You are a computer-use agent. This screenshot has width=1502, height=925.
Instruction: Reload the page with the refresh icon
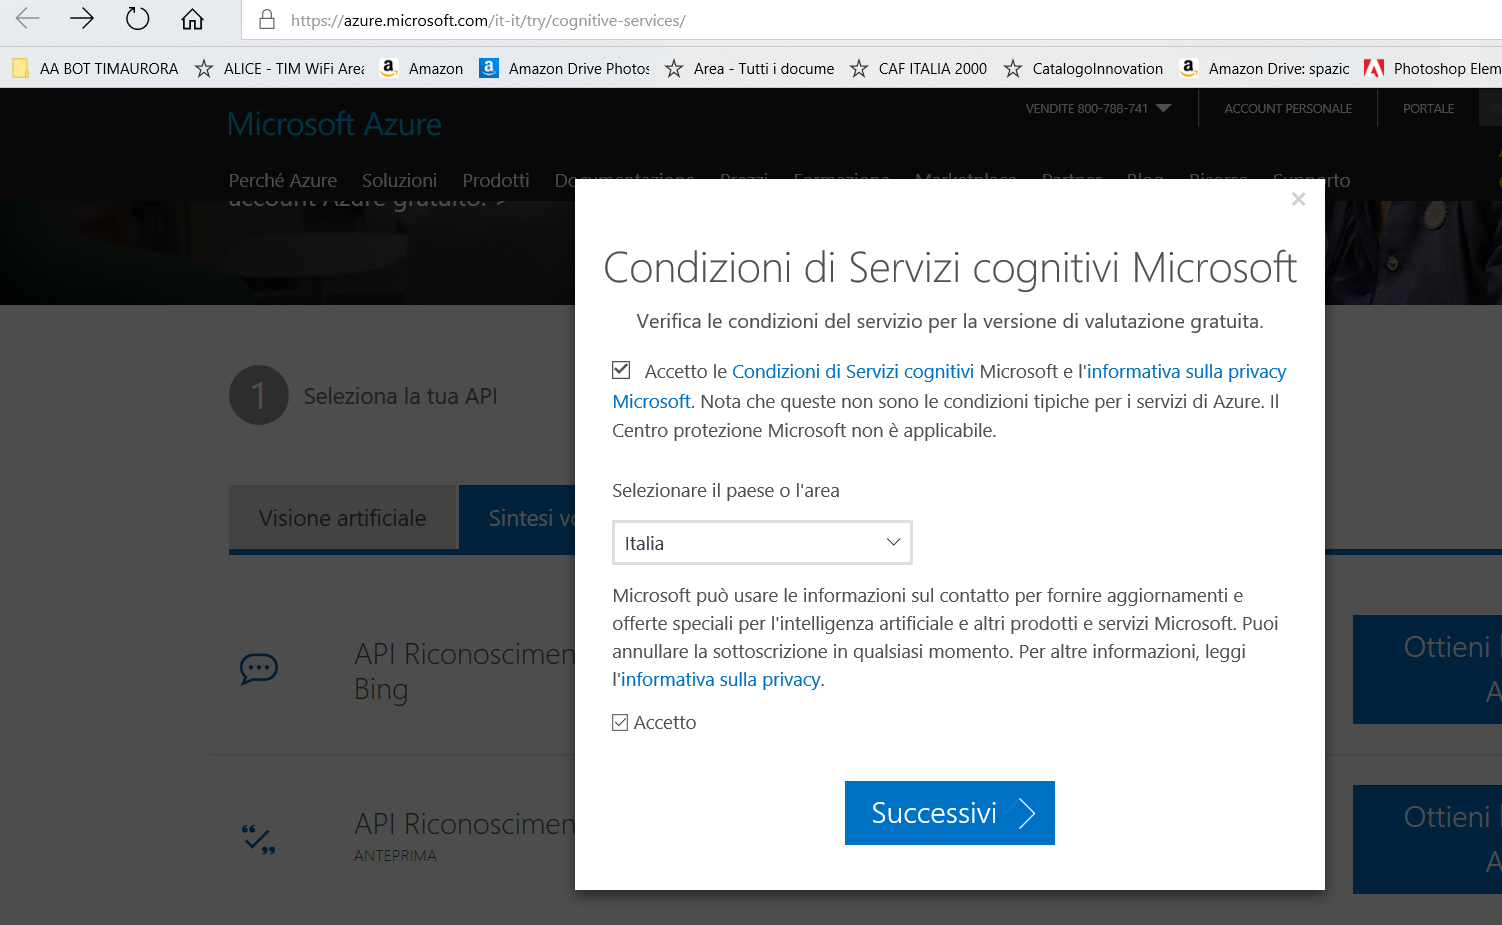click(137, 19)
